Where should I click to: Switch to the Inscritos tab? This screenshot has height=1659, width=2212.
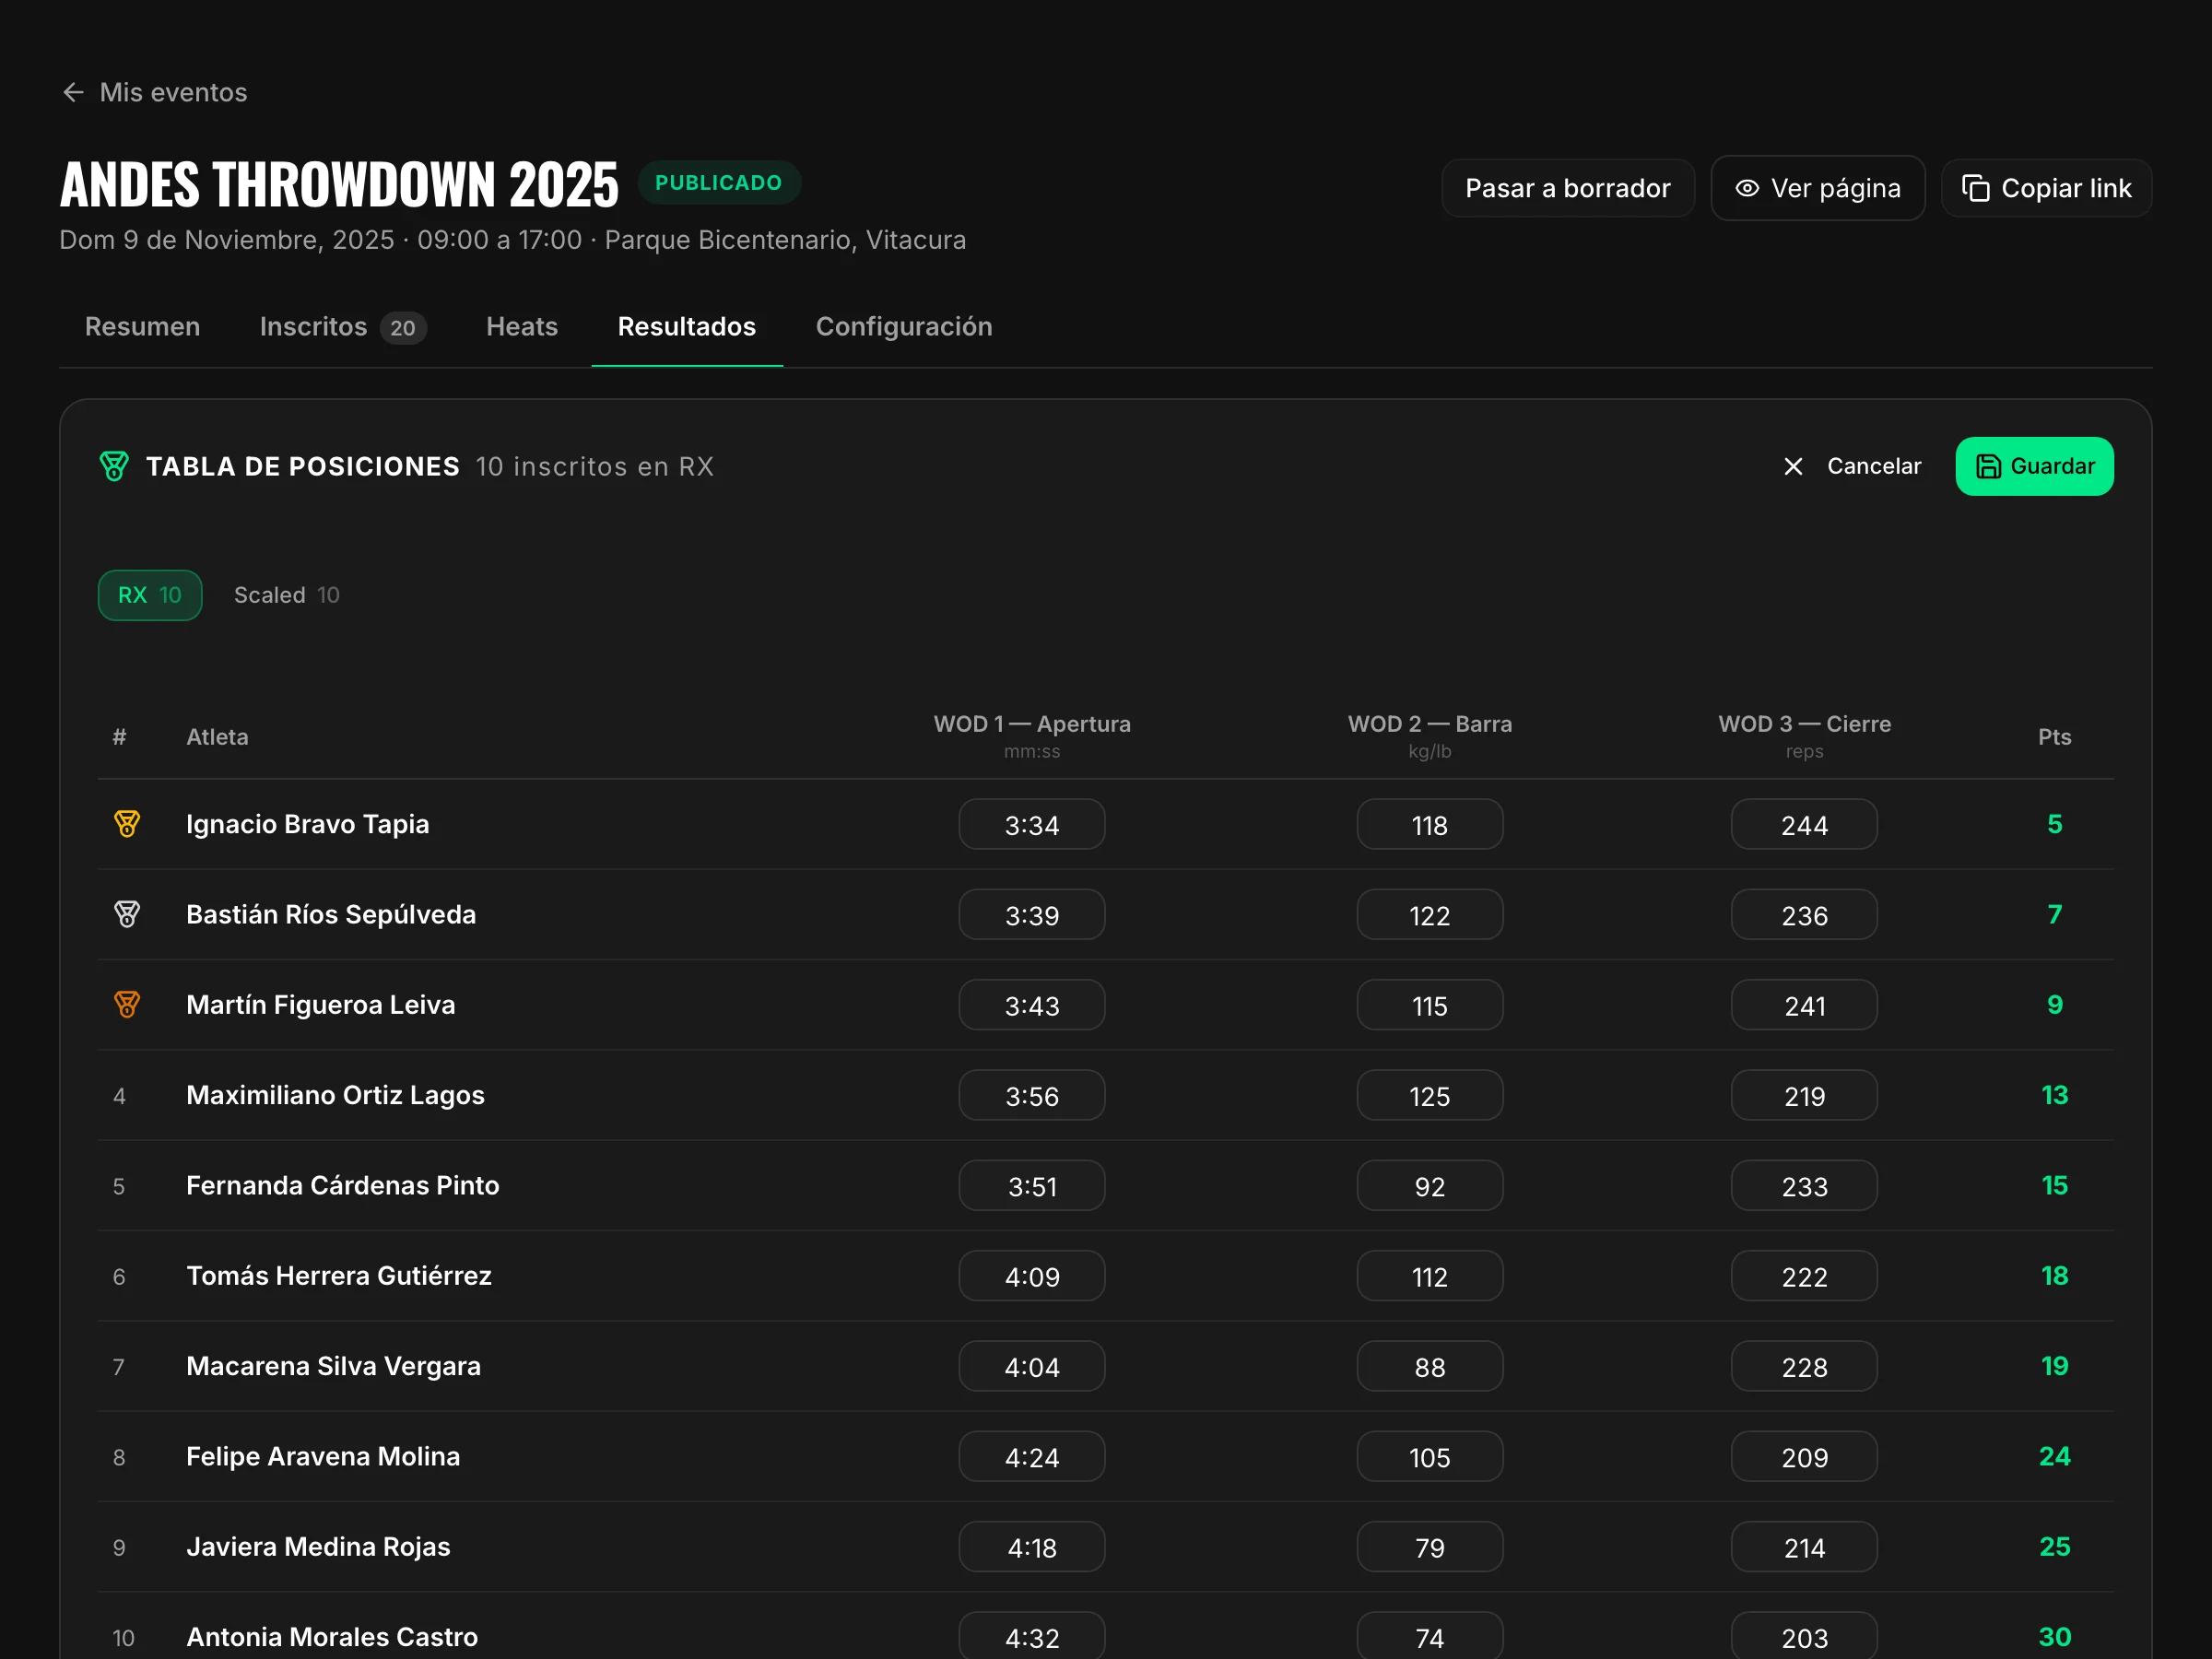pos(343,326)
